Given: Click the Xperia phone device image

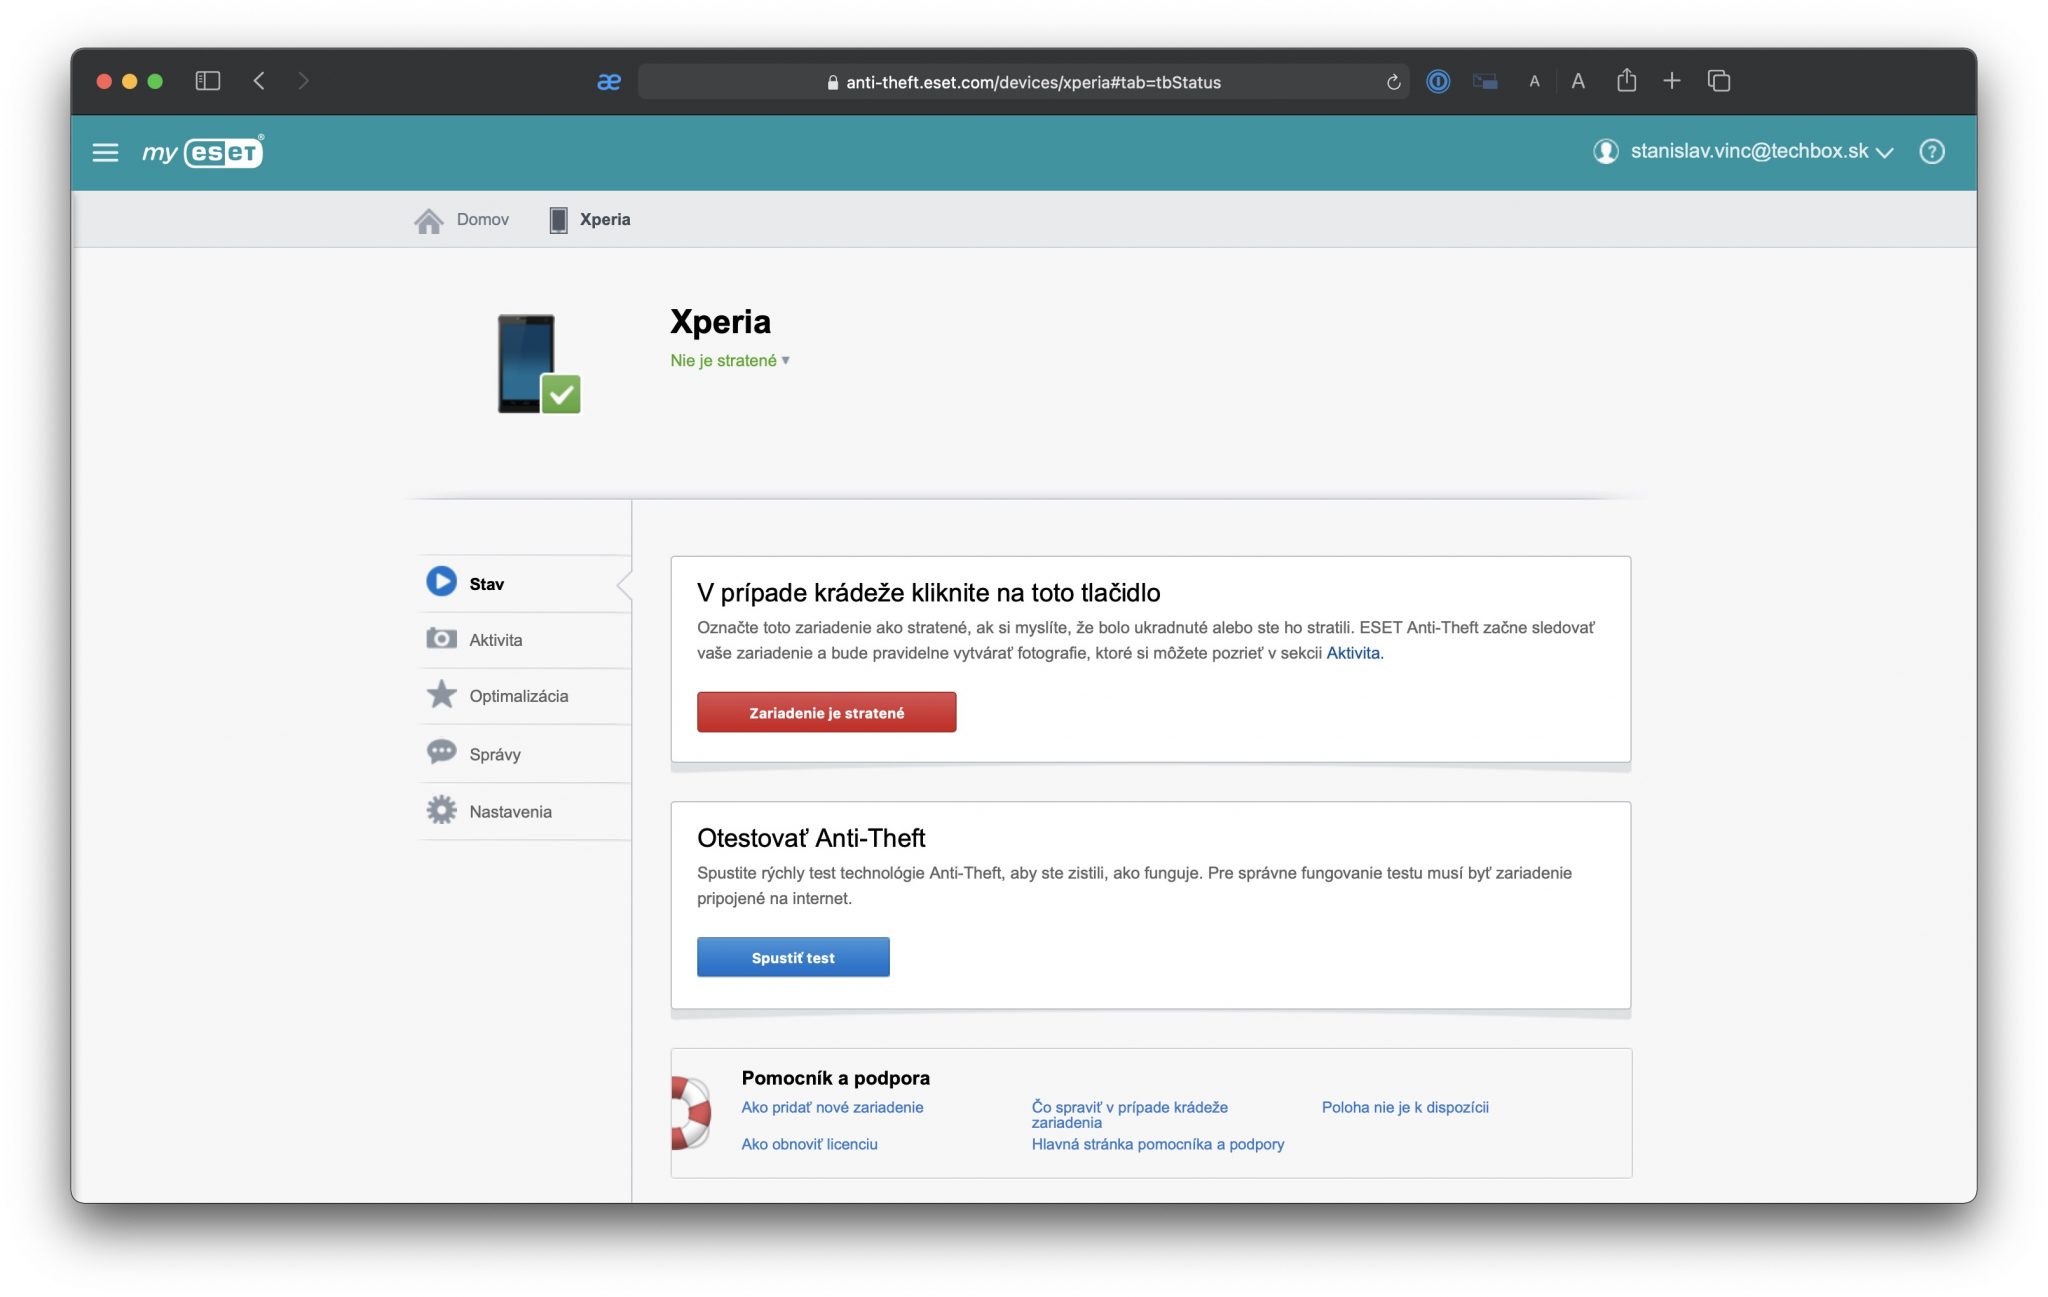Looking at the screenshot, I should coord(538,364).
